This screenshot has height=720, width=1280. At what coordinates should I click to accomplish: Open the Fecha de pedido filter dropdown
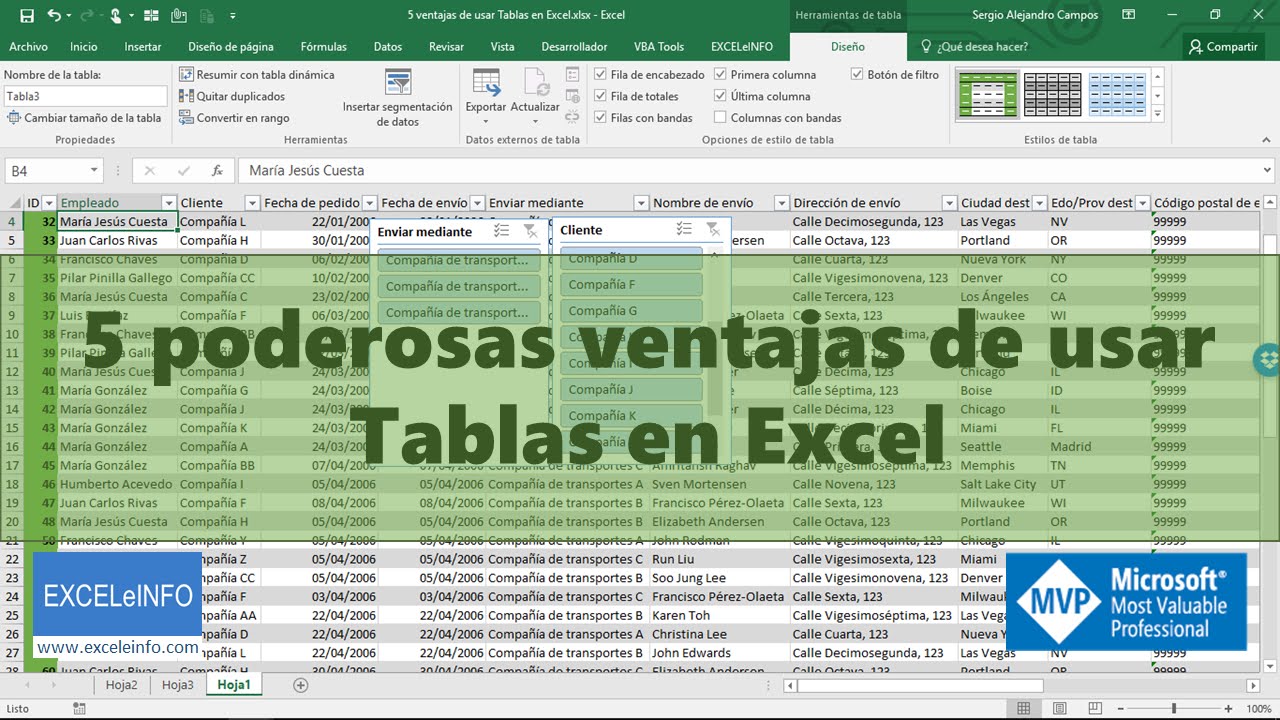click(x=369, y=203)
